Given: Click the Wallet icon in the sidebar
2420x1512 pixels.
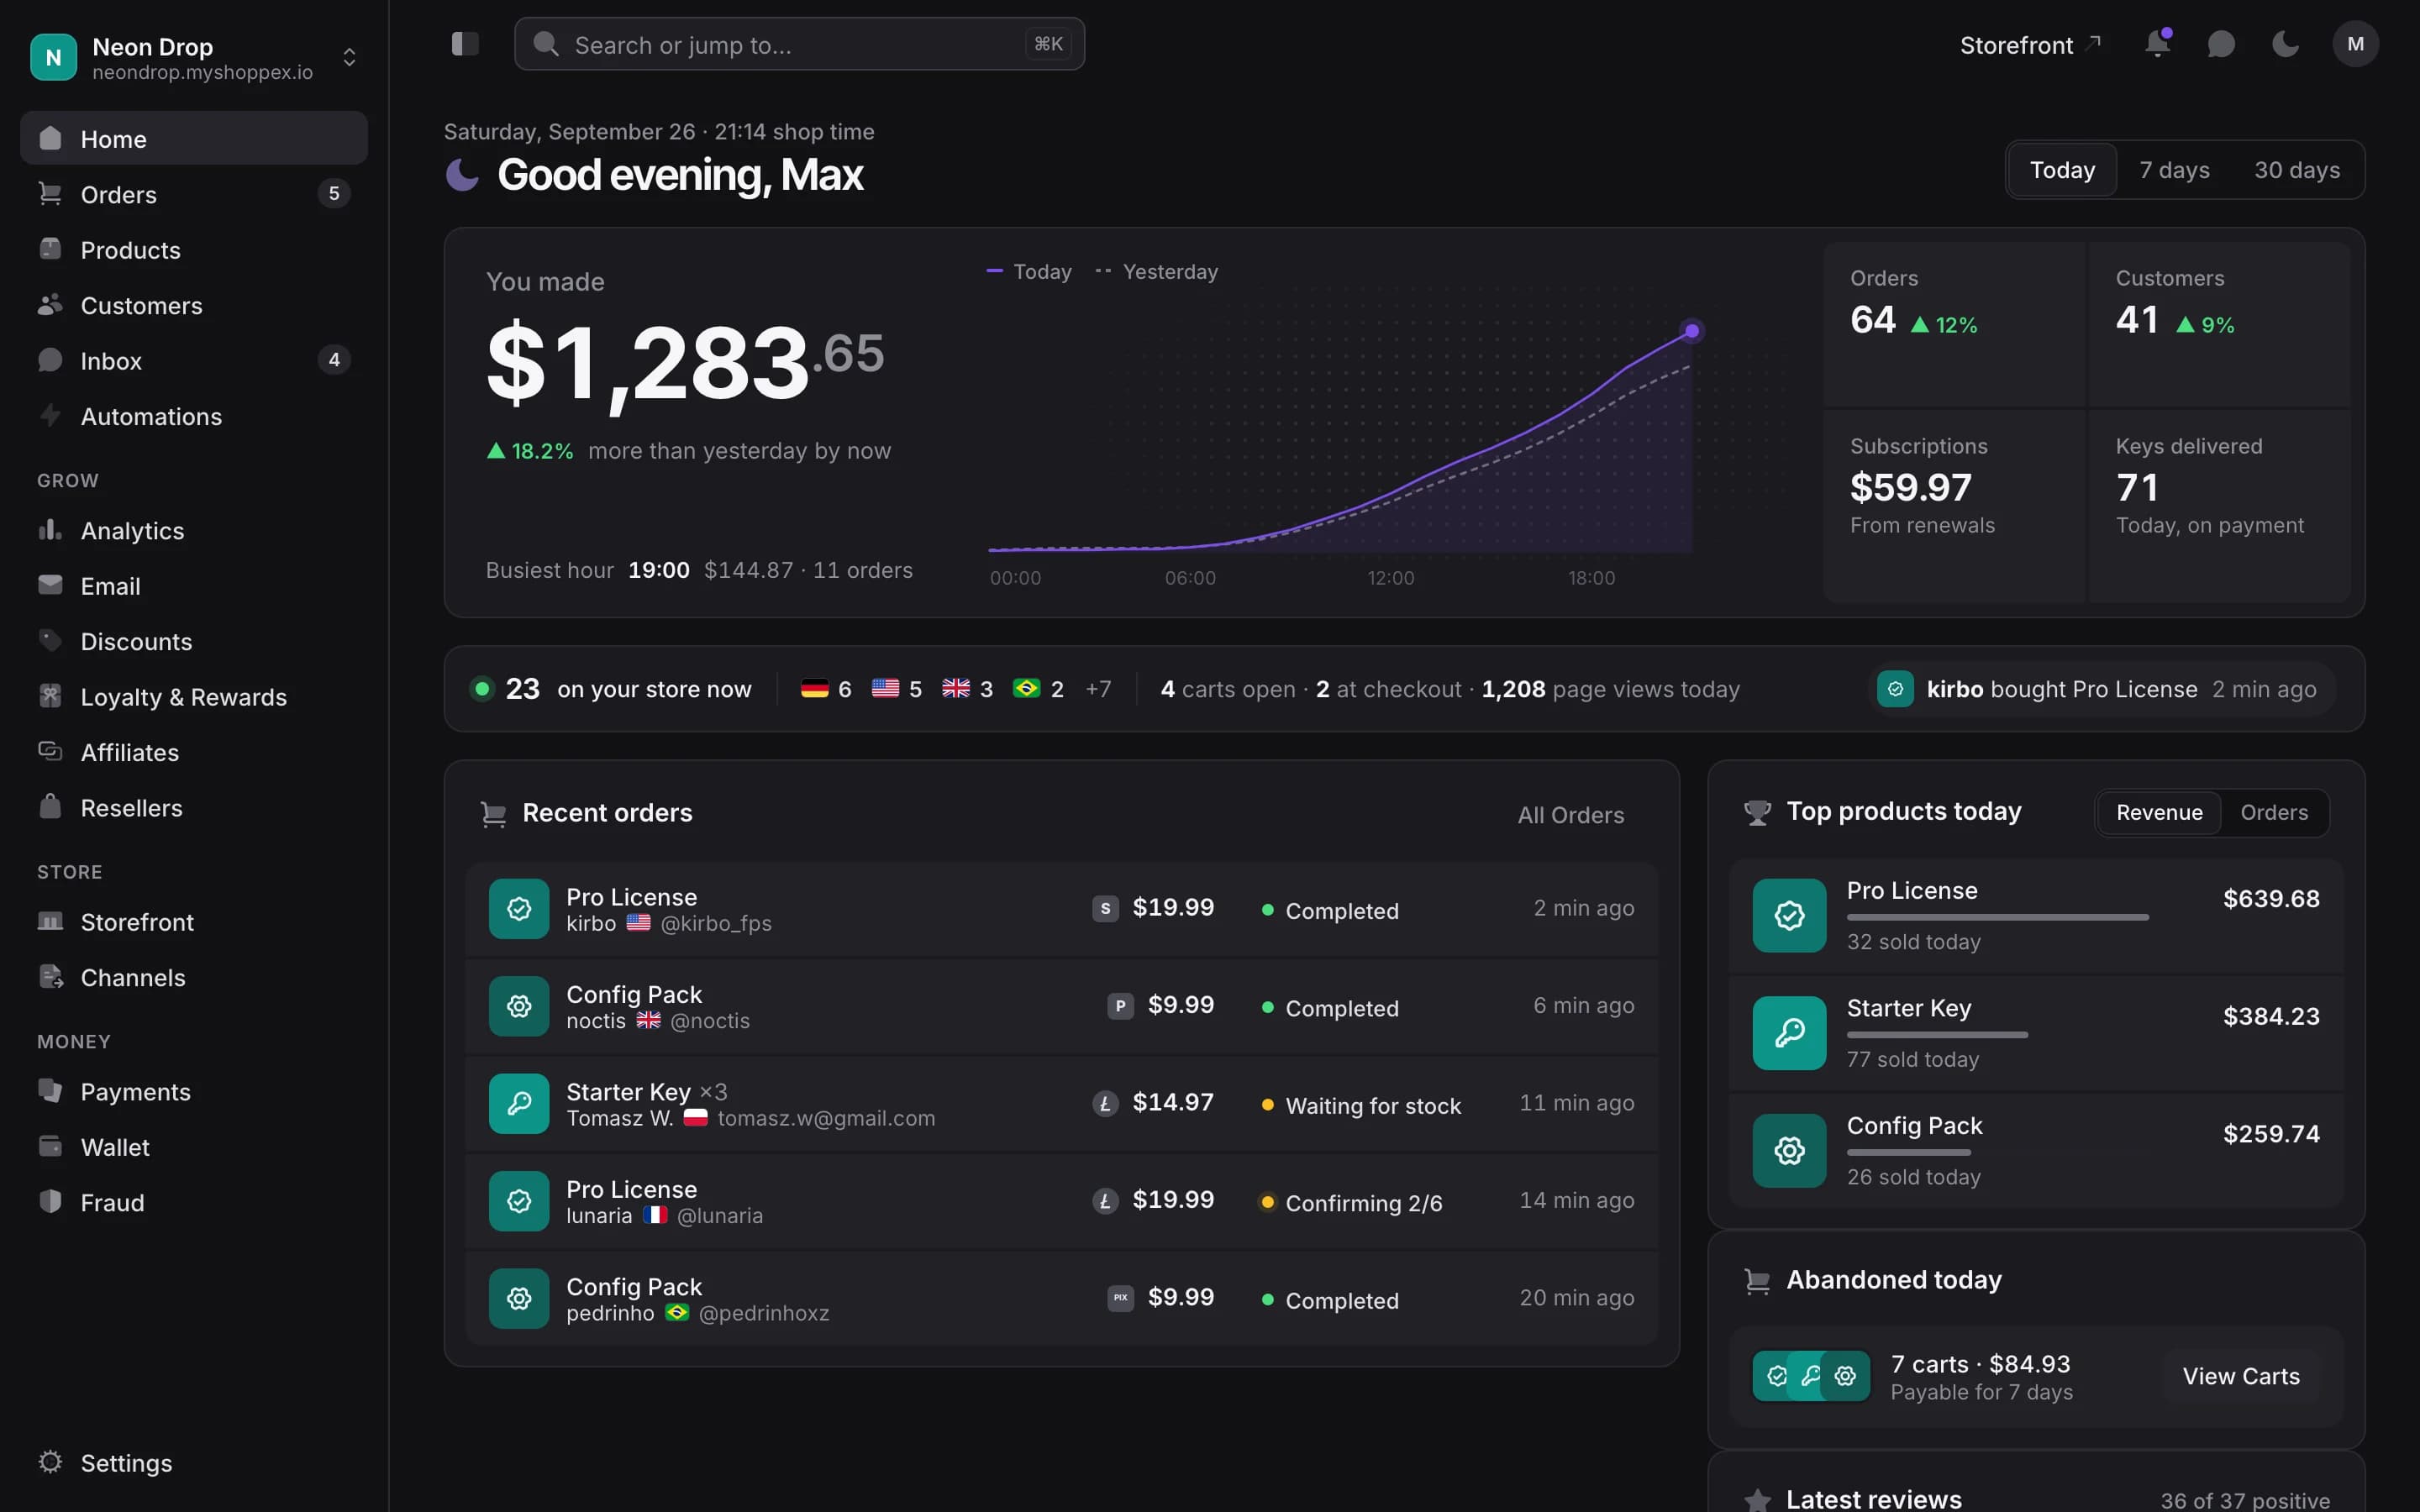Looking at the screenshot, I should pyautogui.click(x=50, y=1146).
